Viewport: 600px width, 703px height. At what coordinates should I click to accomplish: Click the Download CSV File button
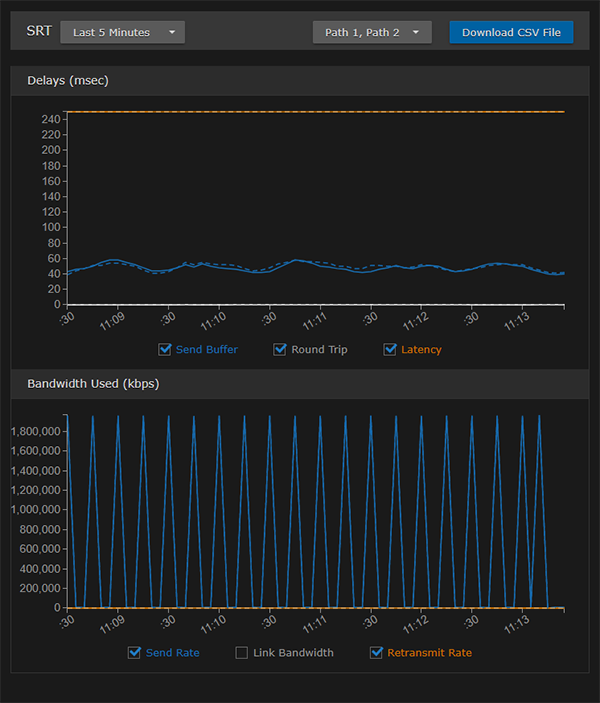(x=511, y=32)
